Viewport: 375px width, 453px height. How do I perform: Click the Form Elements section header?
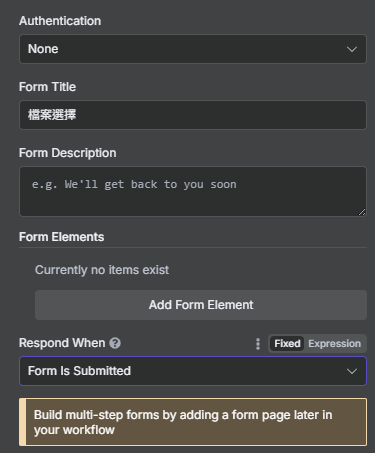tap(61, 237)
